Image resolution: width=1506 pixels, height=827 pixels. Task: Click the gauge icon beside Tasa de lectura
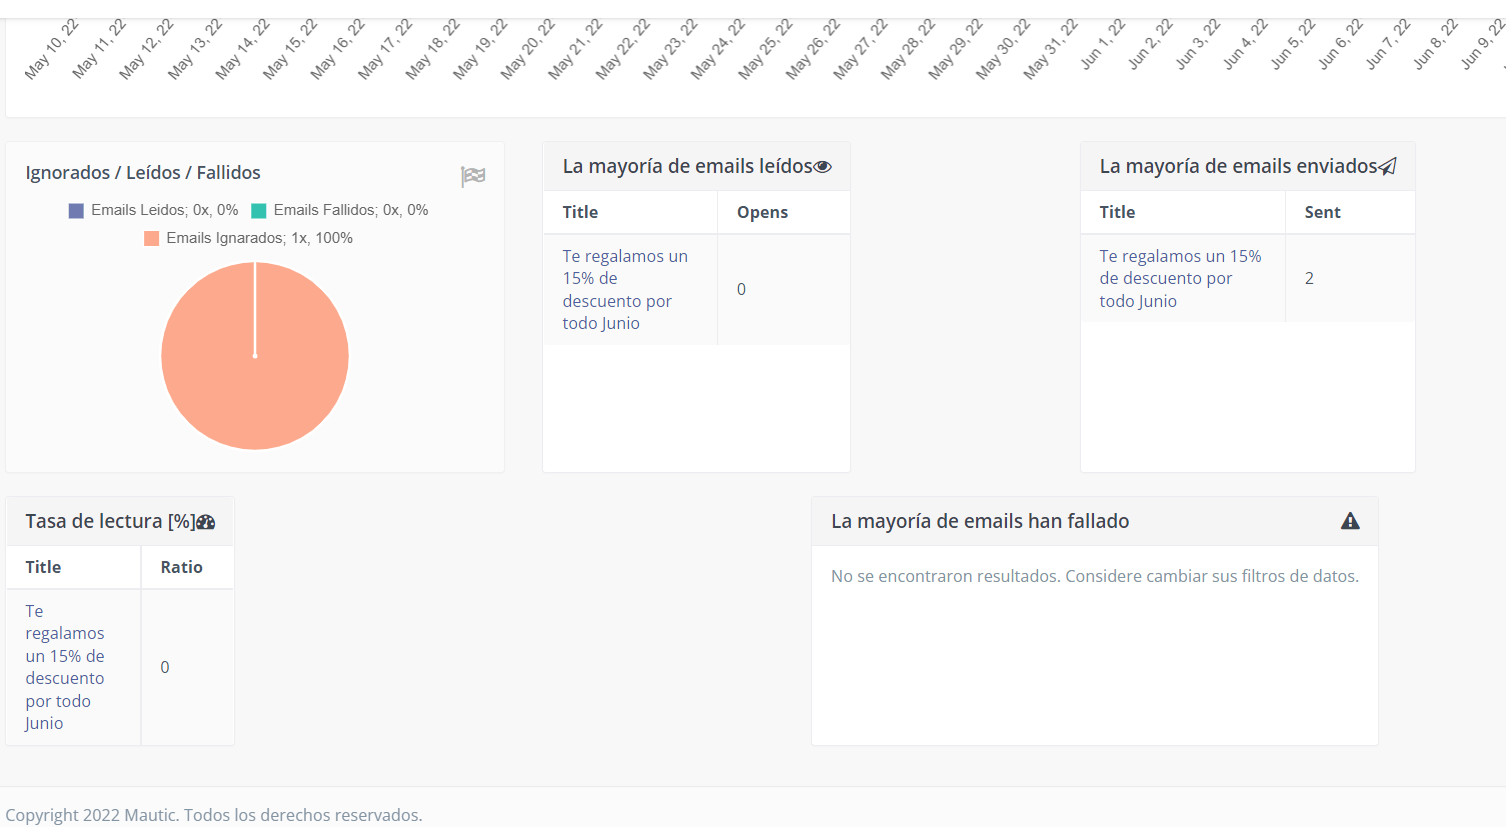[x=206, y=522]
